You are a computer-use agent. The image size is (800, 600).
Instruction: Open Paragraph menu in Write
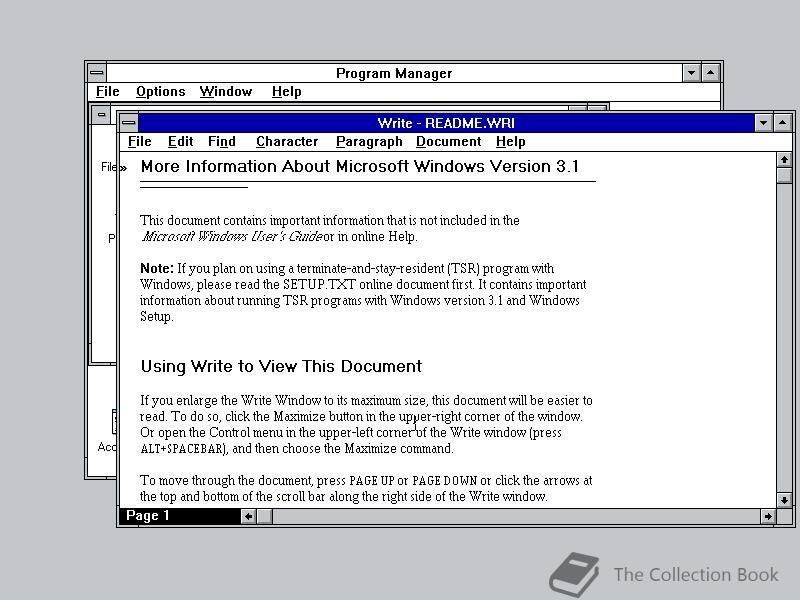pyautogui.click(x=369, y=141)
